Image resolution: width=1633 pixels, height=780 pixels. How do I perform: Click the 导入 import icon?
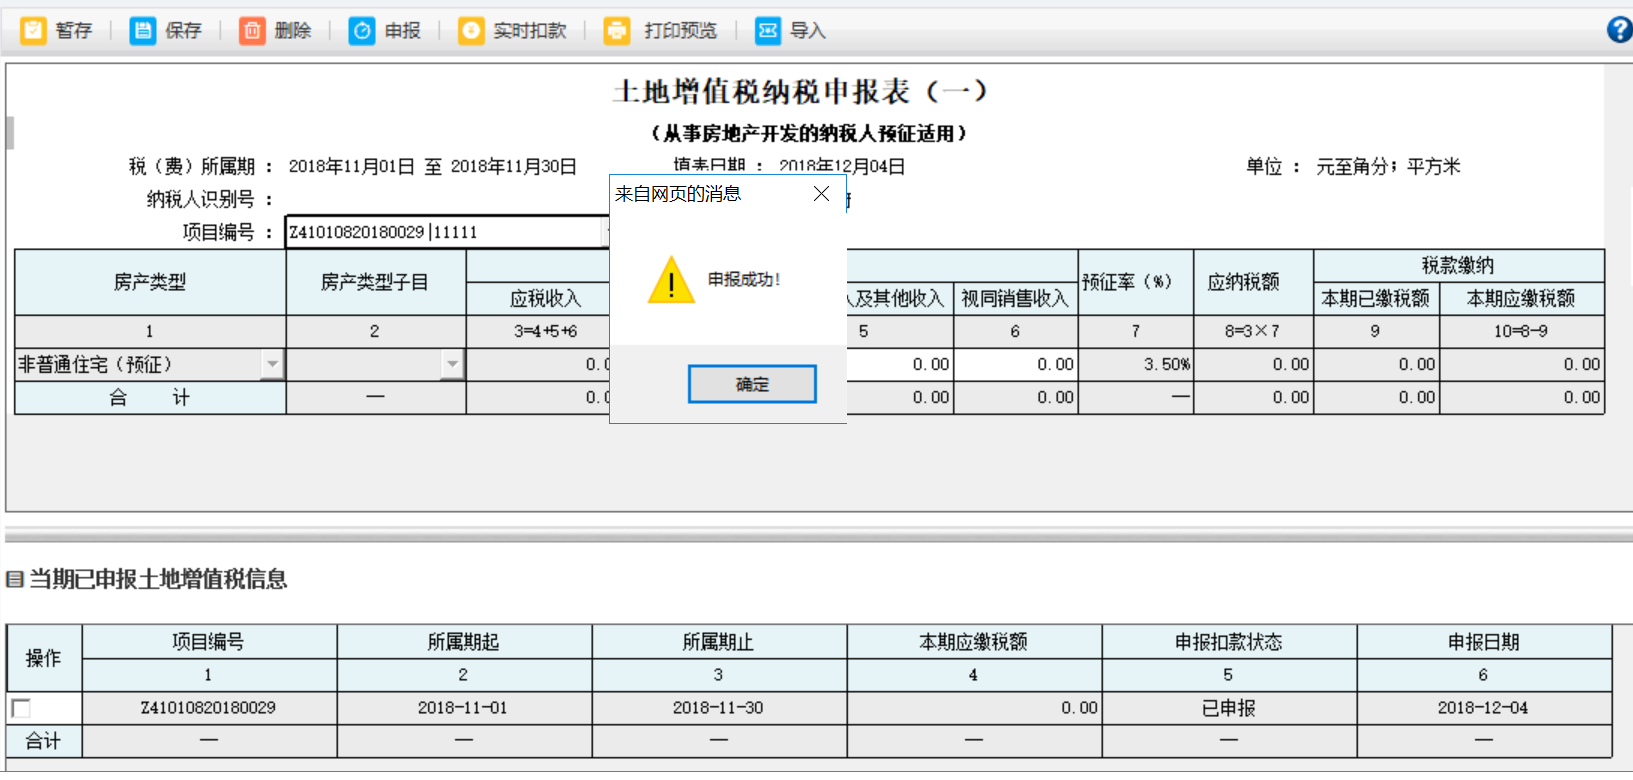coord(767,31)
